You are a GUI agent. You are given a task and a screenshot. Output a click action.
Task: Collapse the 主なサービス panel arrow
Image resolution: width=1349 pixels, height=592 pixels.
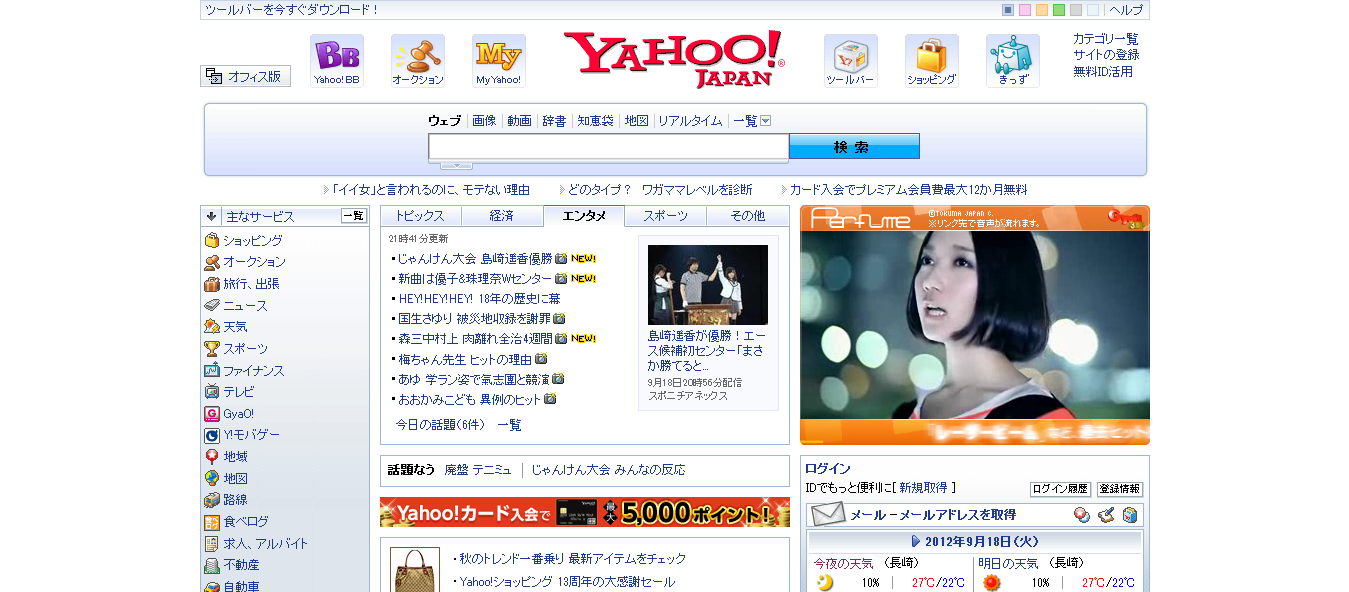click(x=212, y=216)
